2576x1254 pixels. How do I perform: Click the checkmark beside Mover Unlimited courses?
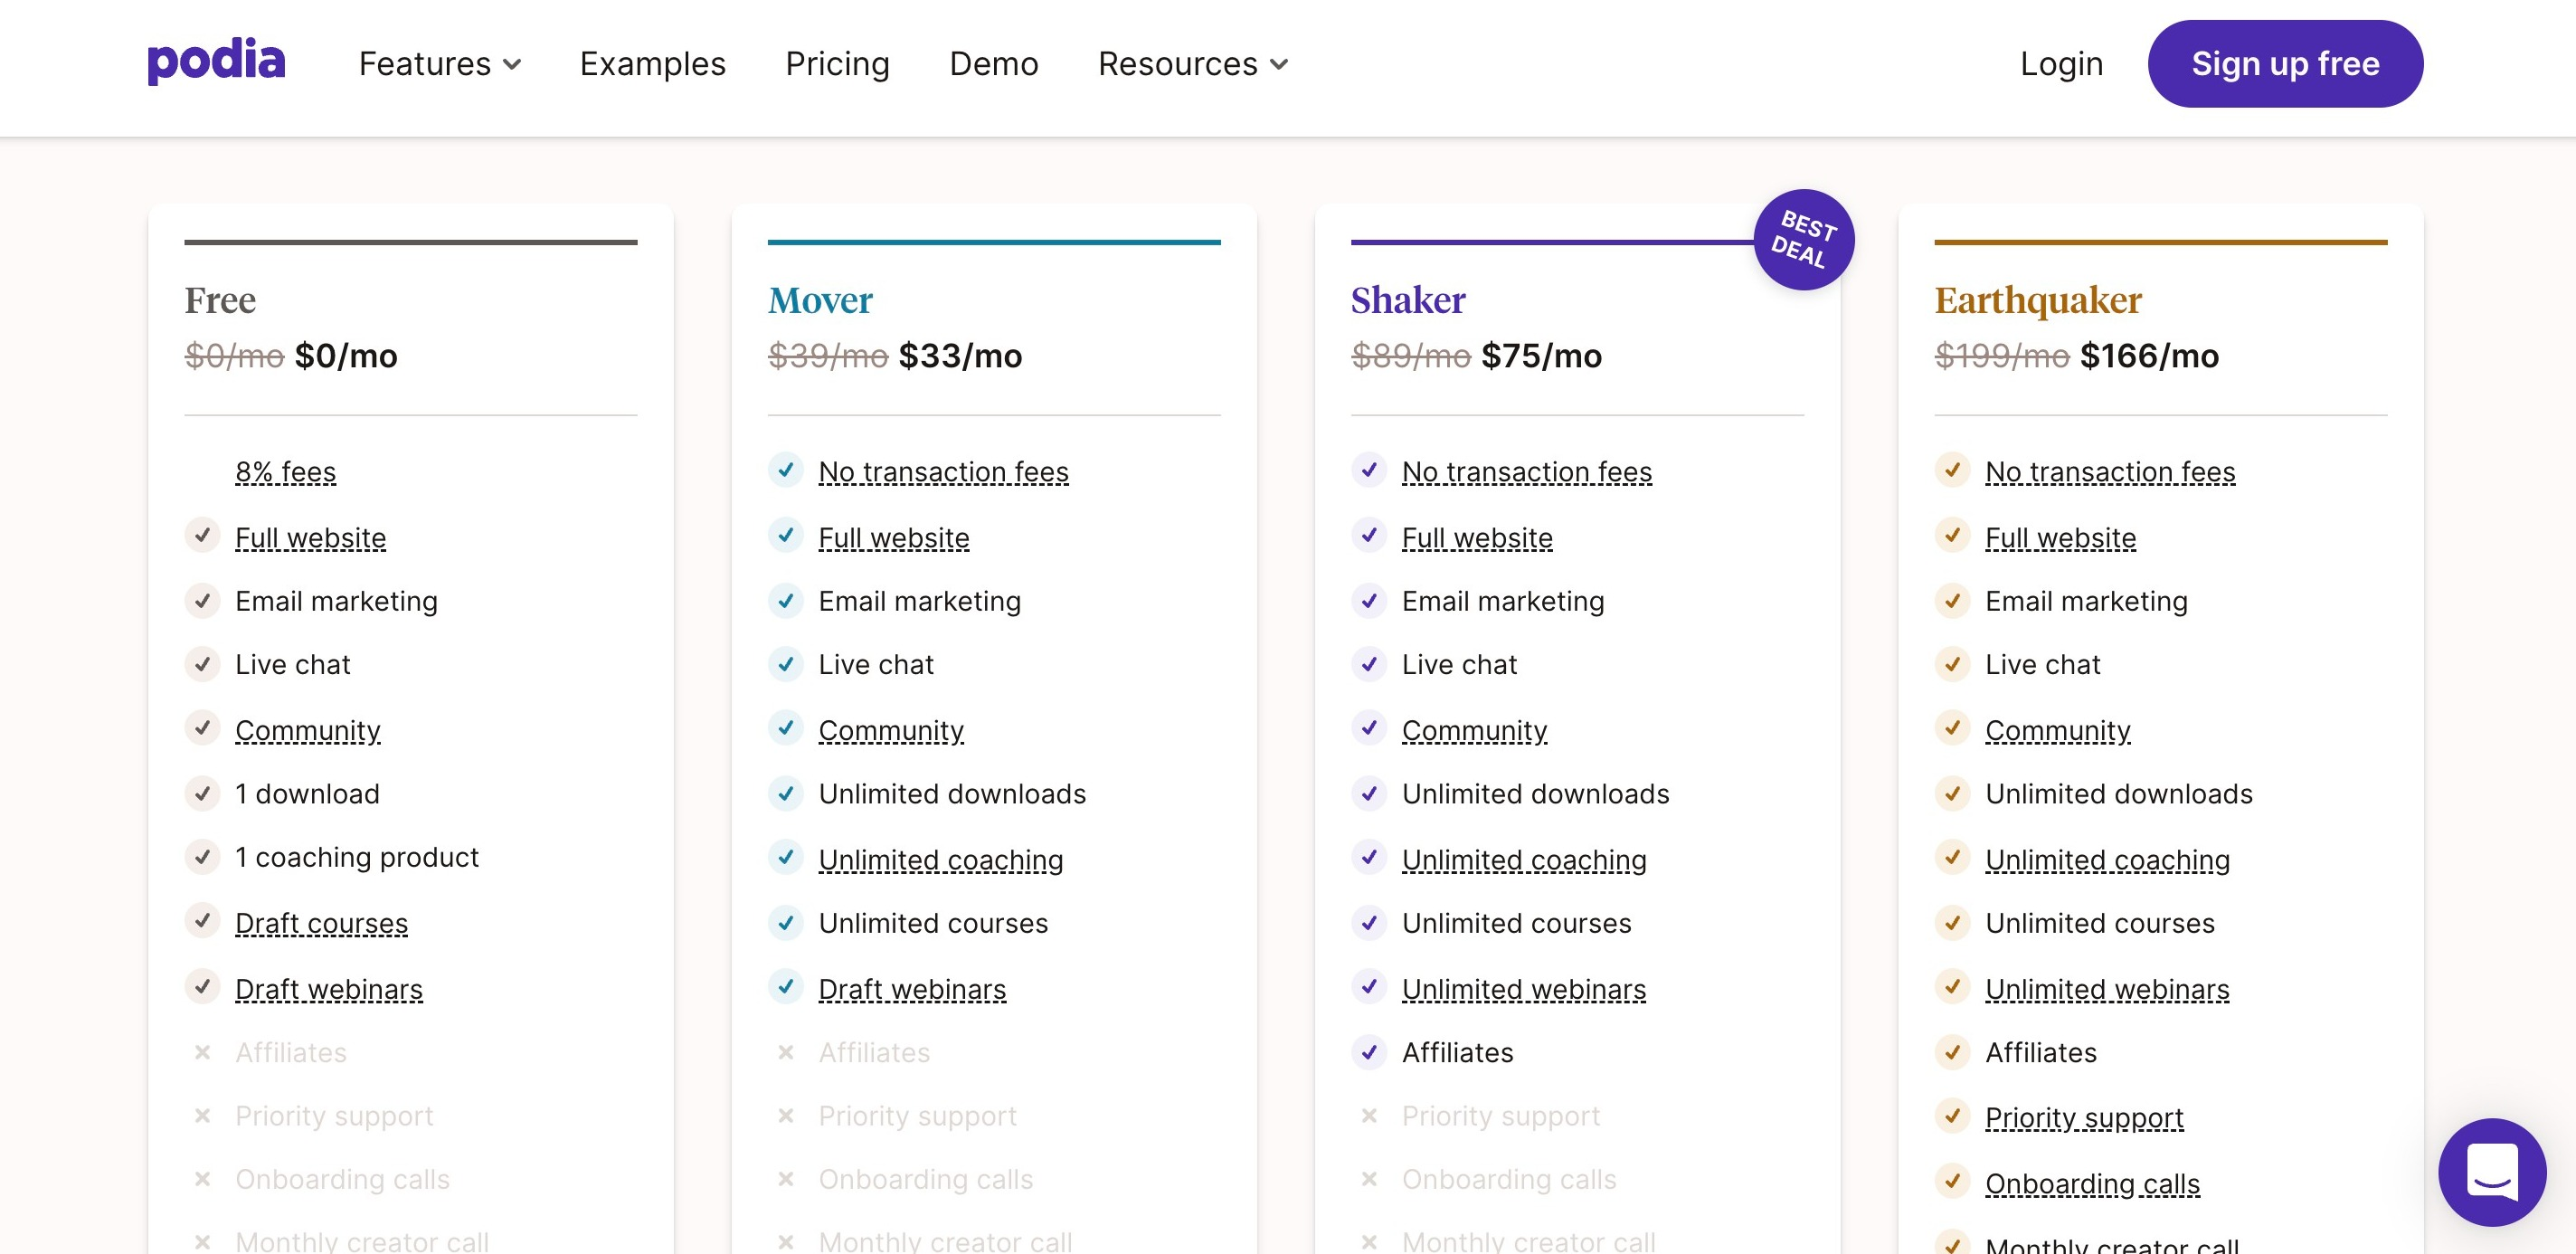coord(786,922)
